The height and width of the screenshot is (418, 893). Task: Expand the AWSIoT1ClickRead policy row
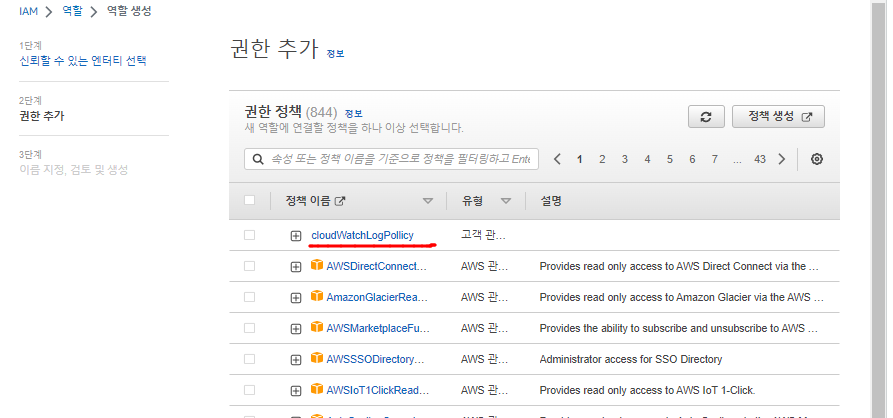pos(296,391)
